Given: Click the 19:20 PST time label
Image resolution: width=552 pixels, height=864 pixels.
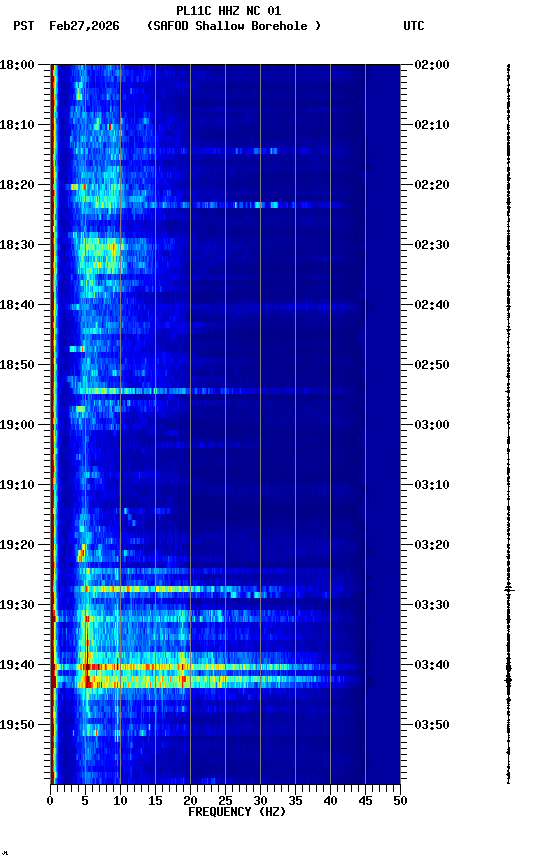Looking at the screenshot, I should click(x=17, y=545).
